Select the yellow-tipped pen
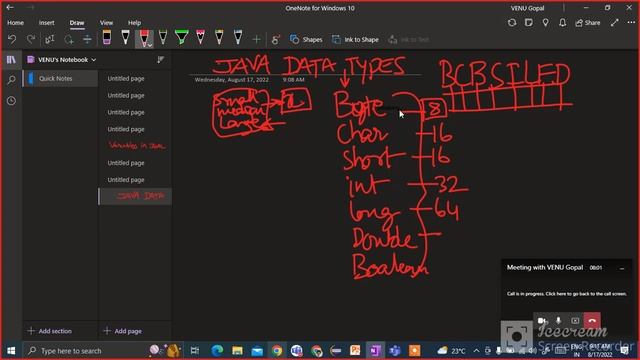This screenshot has height=360, width=640. 219,38
